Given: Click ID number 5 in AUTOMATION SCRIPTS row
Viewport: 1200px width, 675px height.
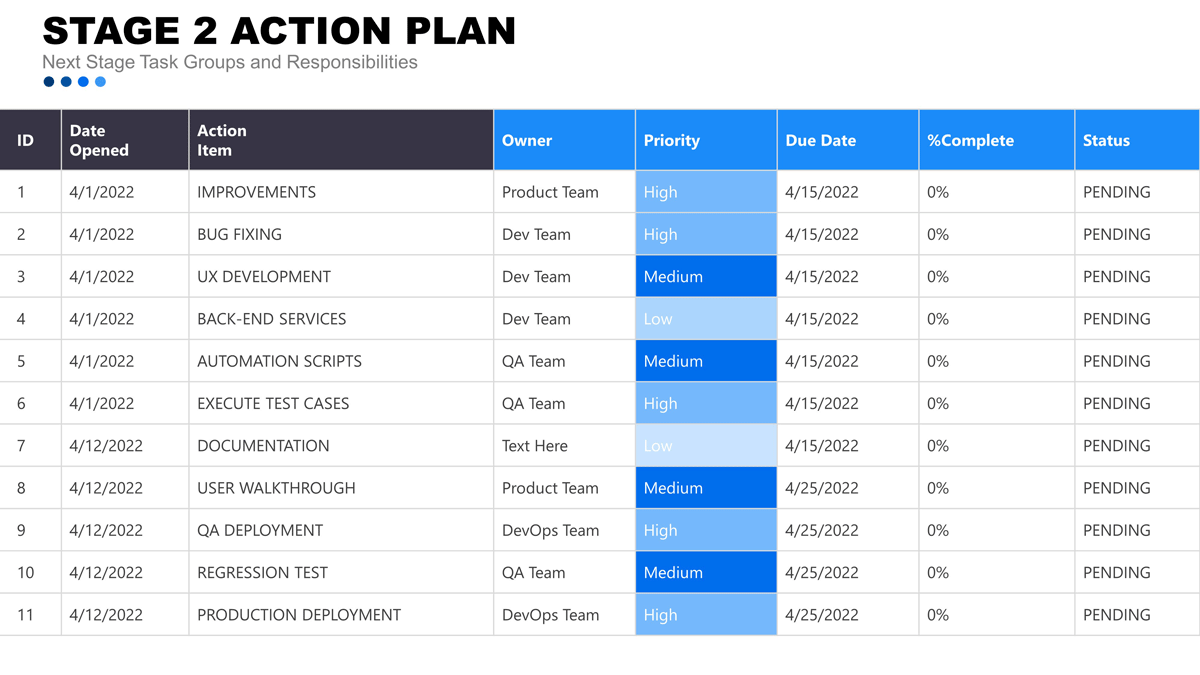Looking at the screenshot, I should coord(21,361).
